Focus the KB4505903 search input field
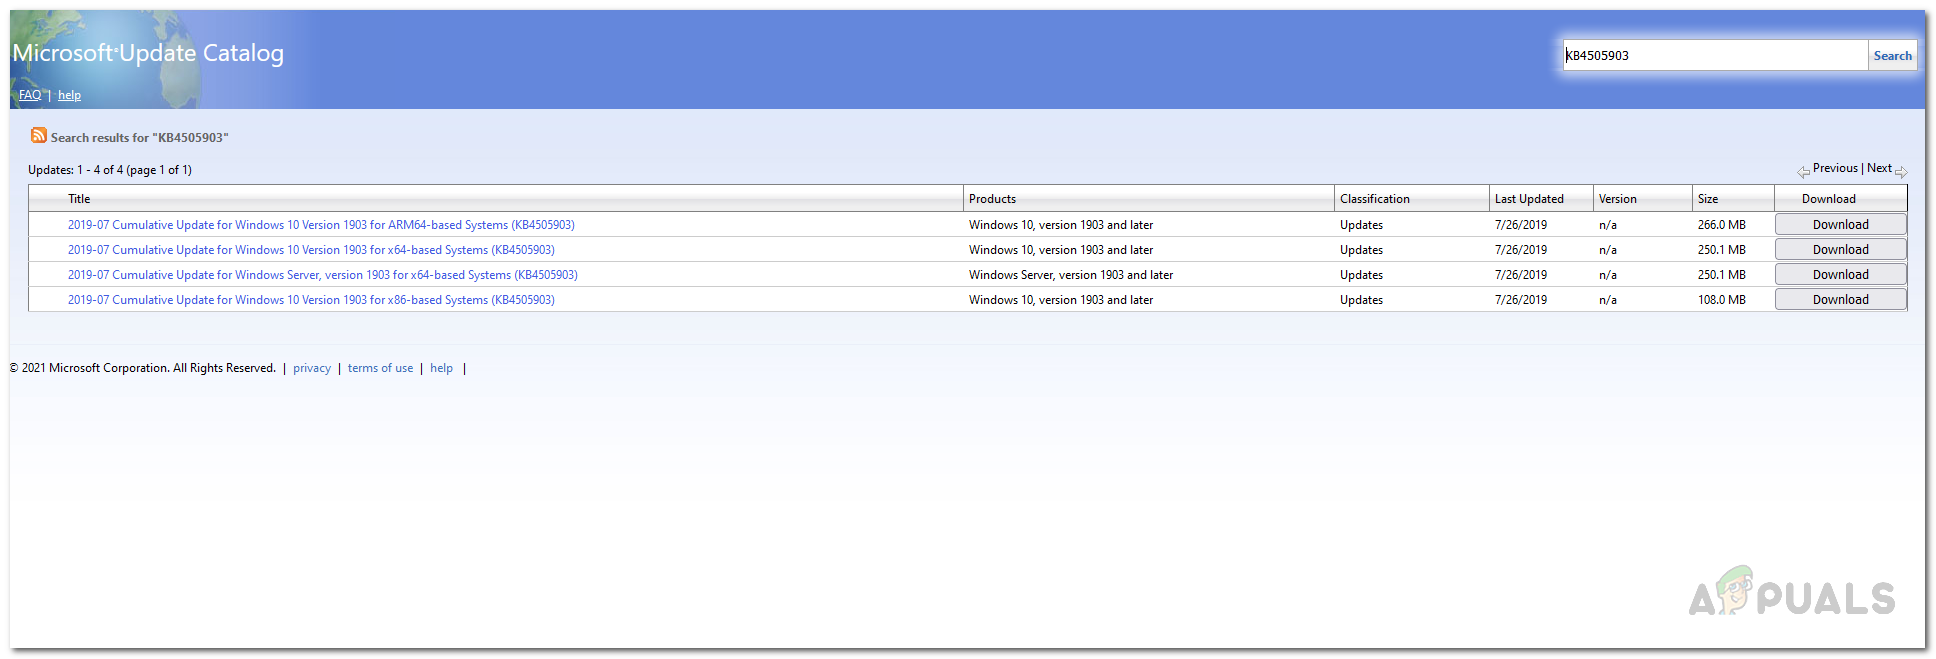This screenshot has width=1936, height=659. click(x=1715, y=55)
